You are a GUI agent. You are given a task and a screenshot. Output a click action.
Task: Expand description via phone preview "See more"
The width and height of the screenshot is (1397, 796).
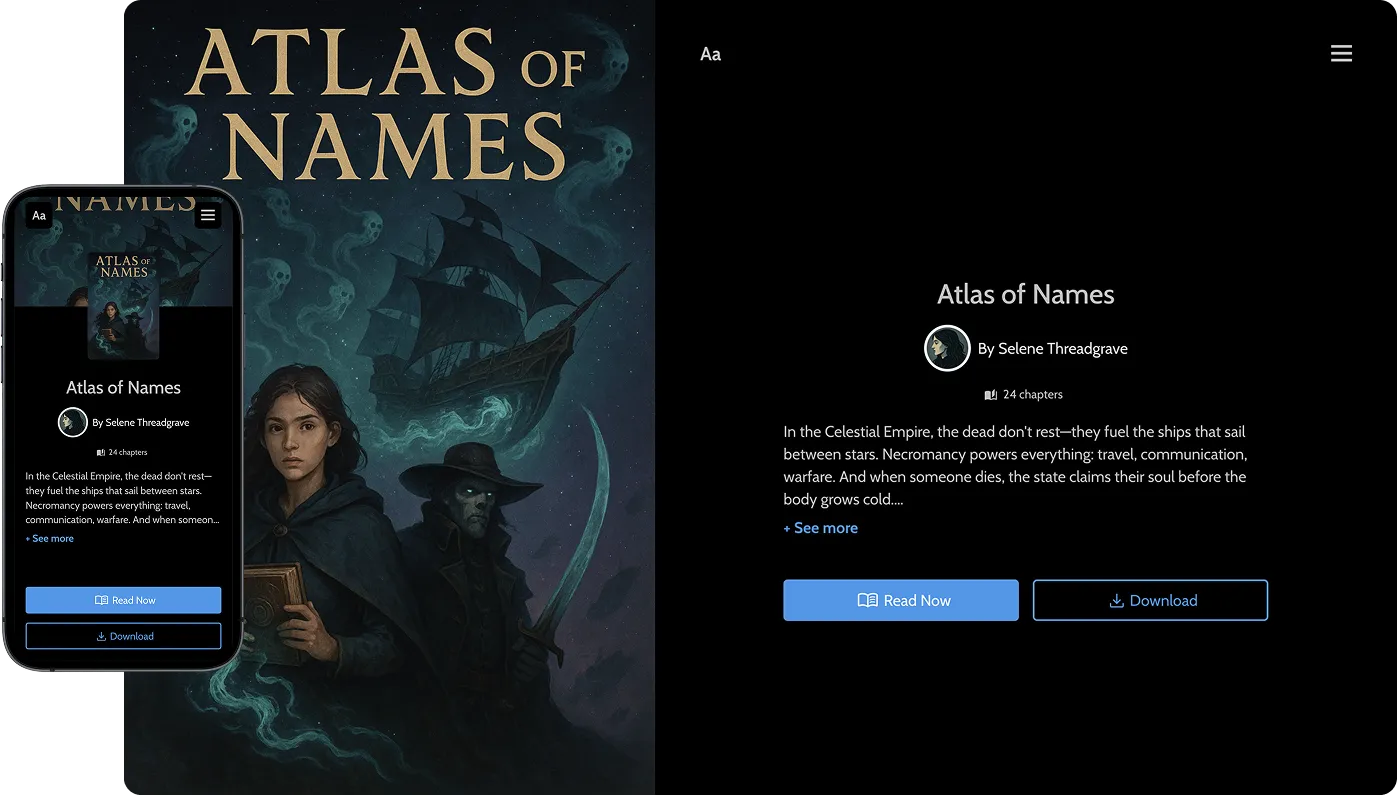coord(50,538)
